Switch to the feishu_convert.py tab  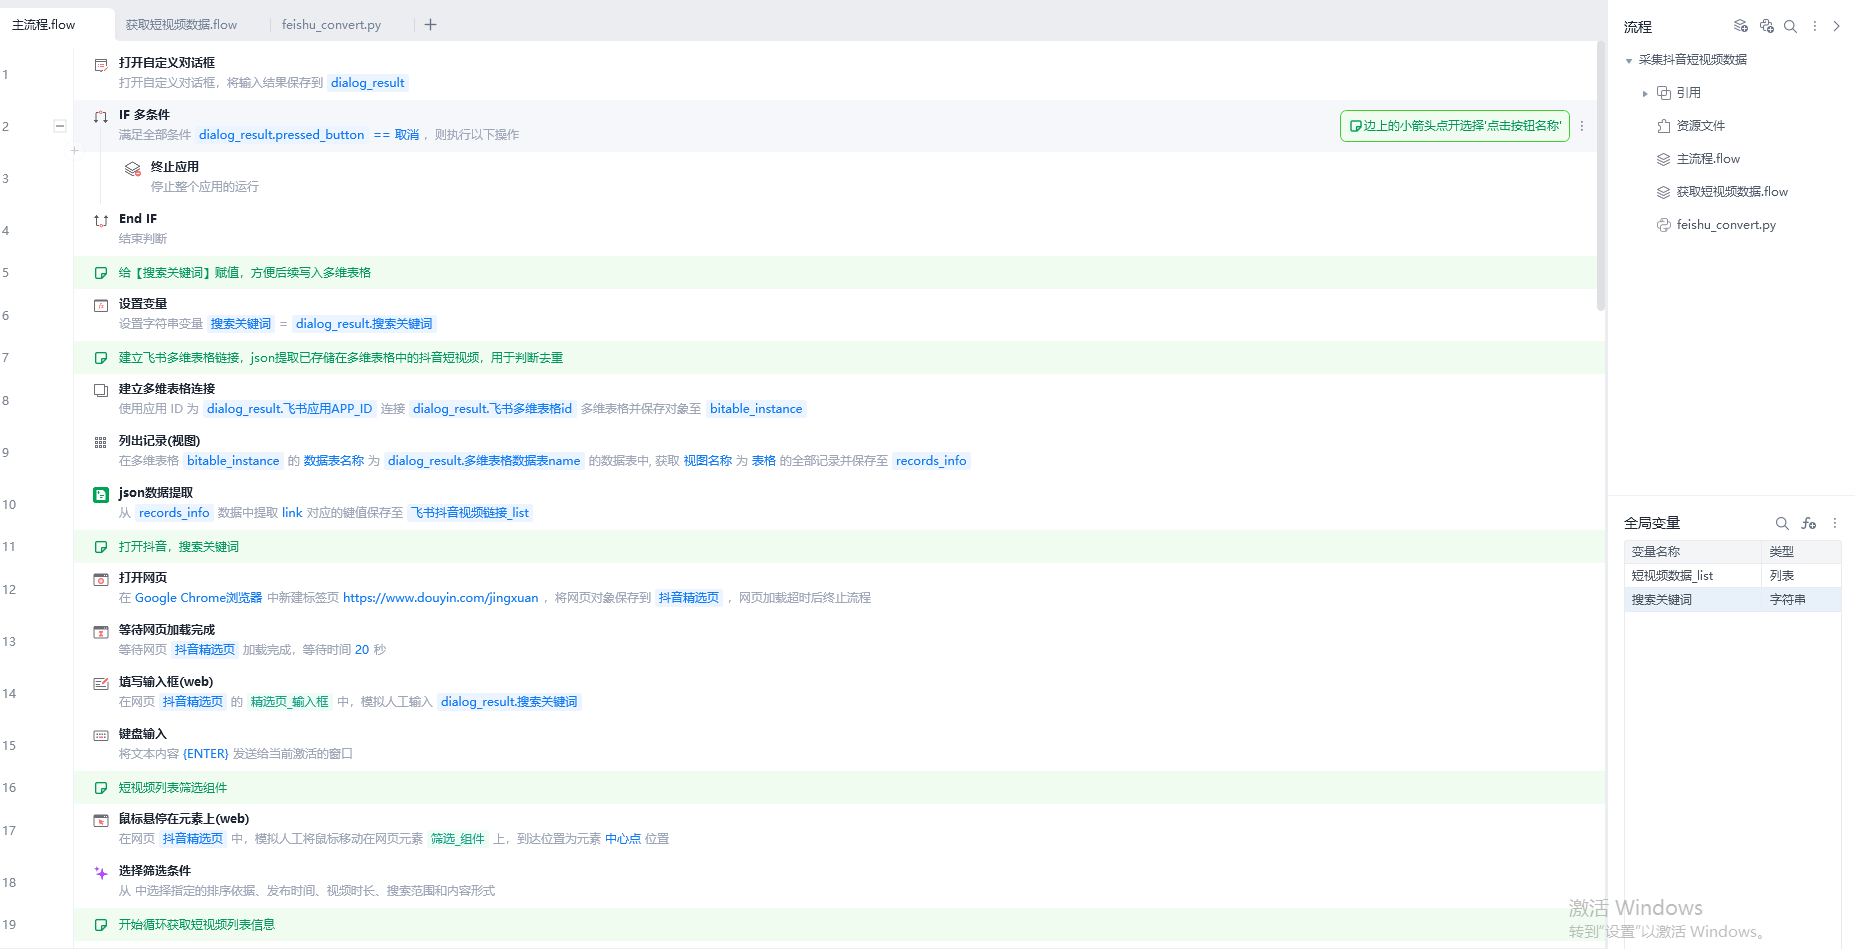click(332, 24)
